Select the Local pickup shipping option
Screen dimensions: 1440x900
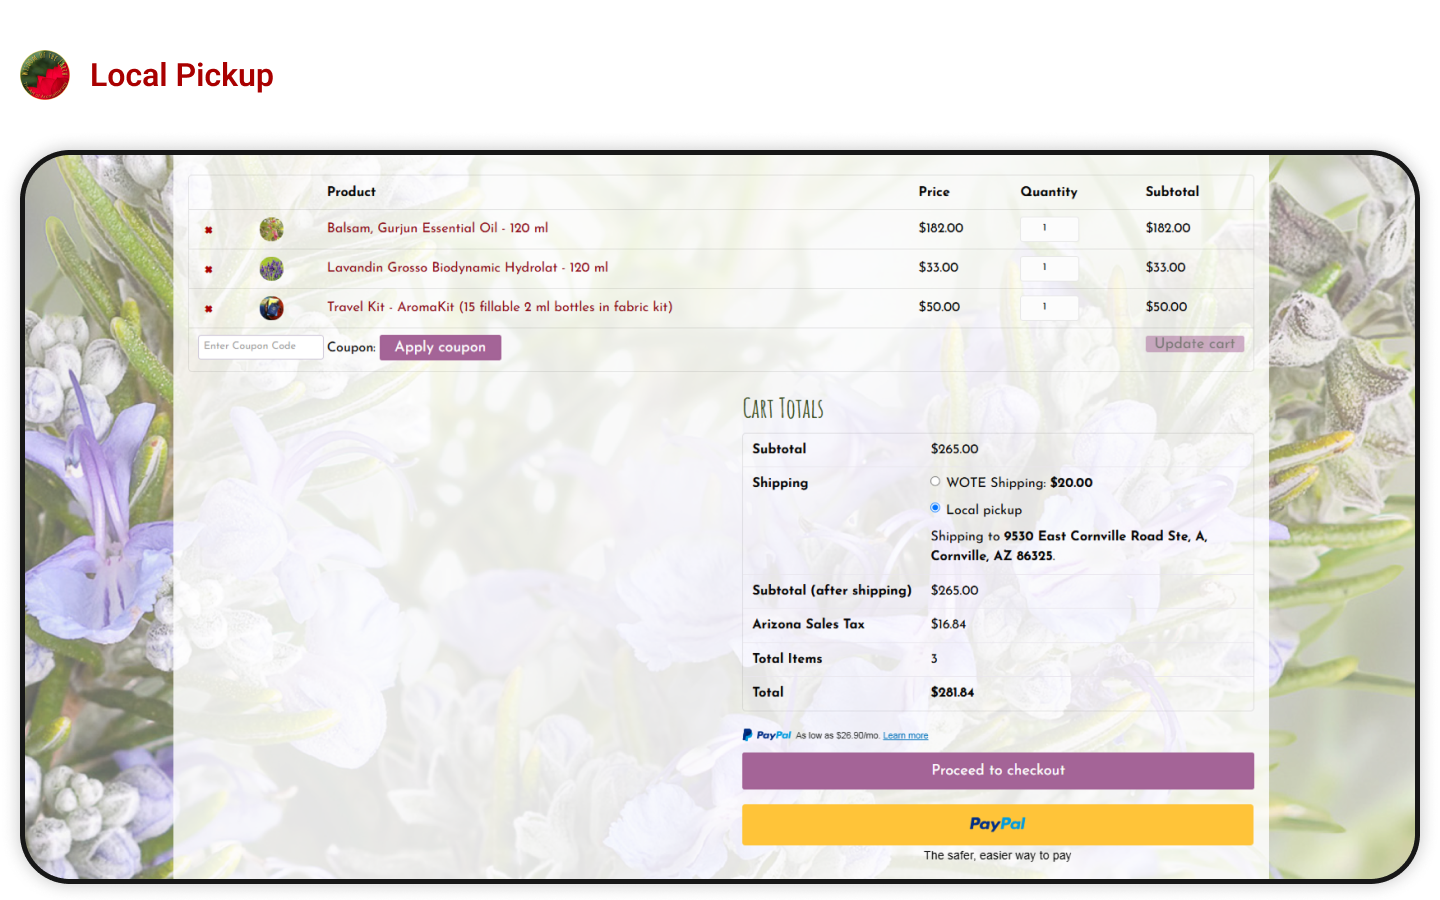[935, 508]
